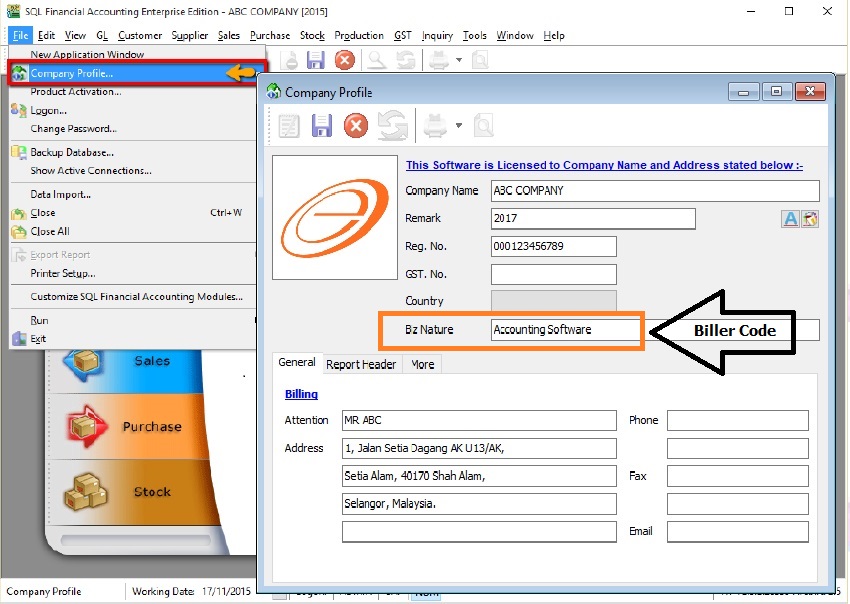The image size is (850, 604).
Task: Click red Cancel icon in main window toolbar
Action: click(x=345, y=60)
